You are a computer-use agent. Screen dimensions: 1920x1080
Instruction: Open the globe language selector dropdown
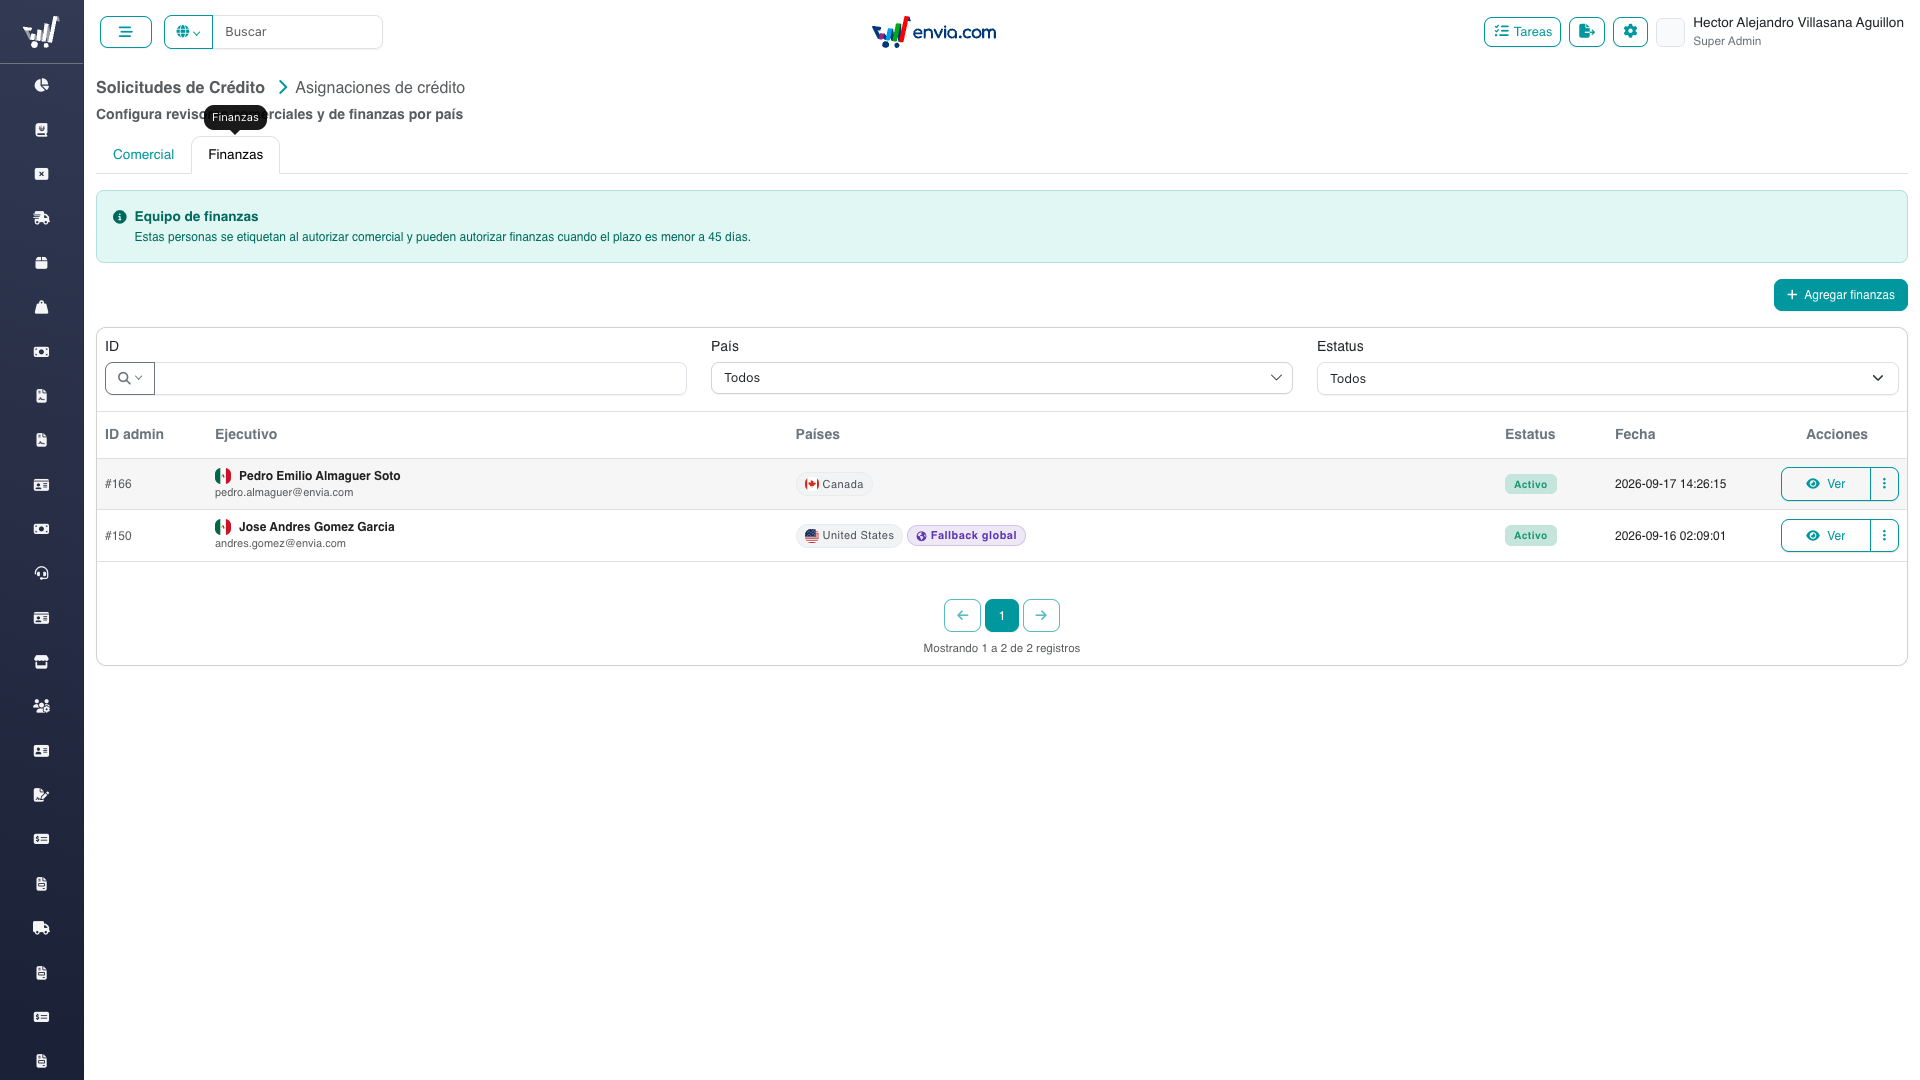pos(188,32)
